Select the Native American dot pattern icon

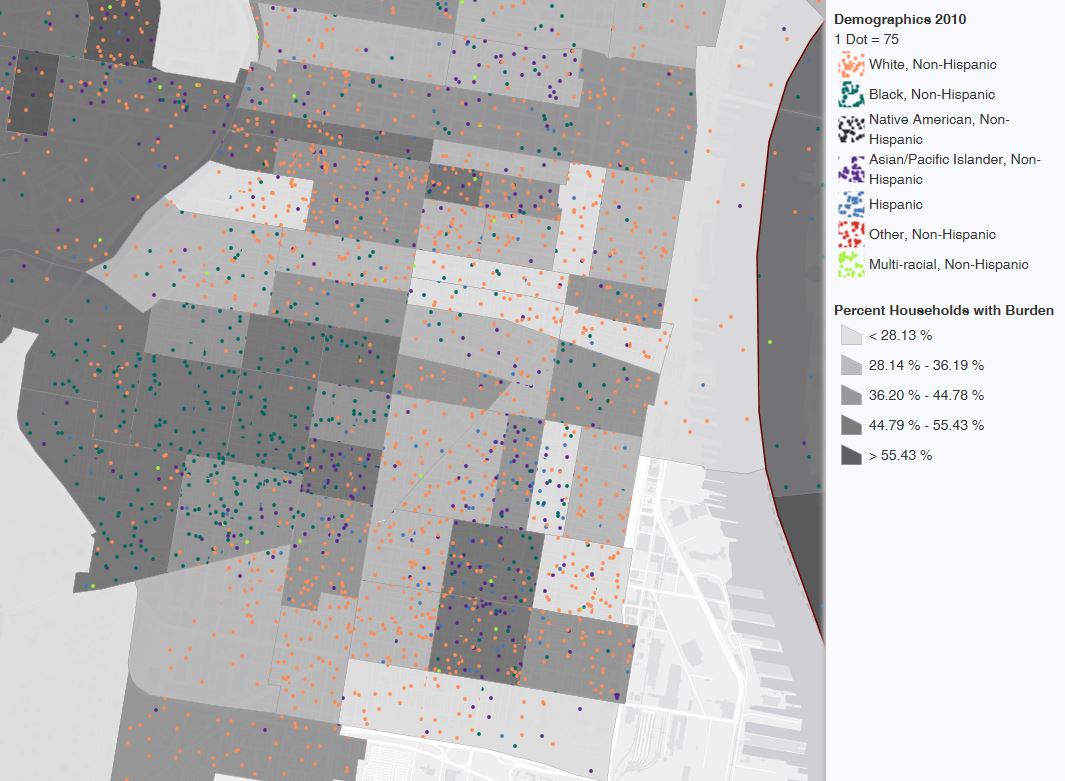850,129
